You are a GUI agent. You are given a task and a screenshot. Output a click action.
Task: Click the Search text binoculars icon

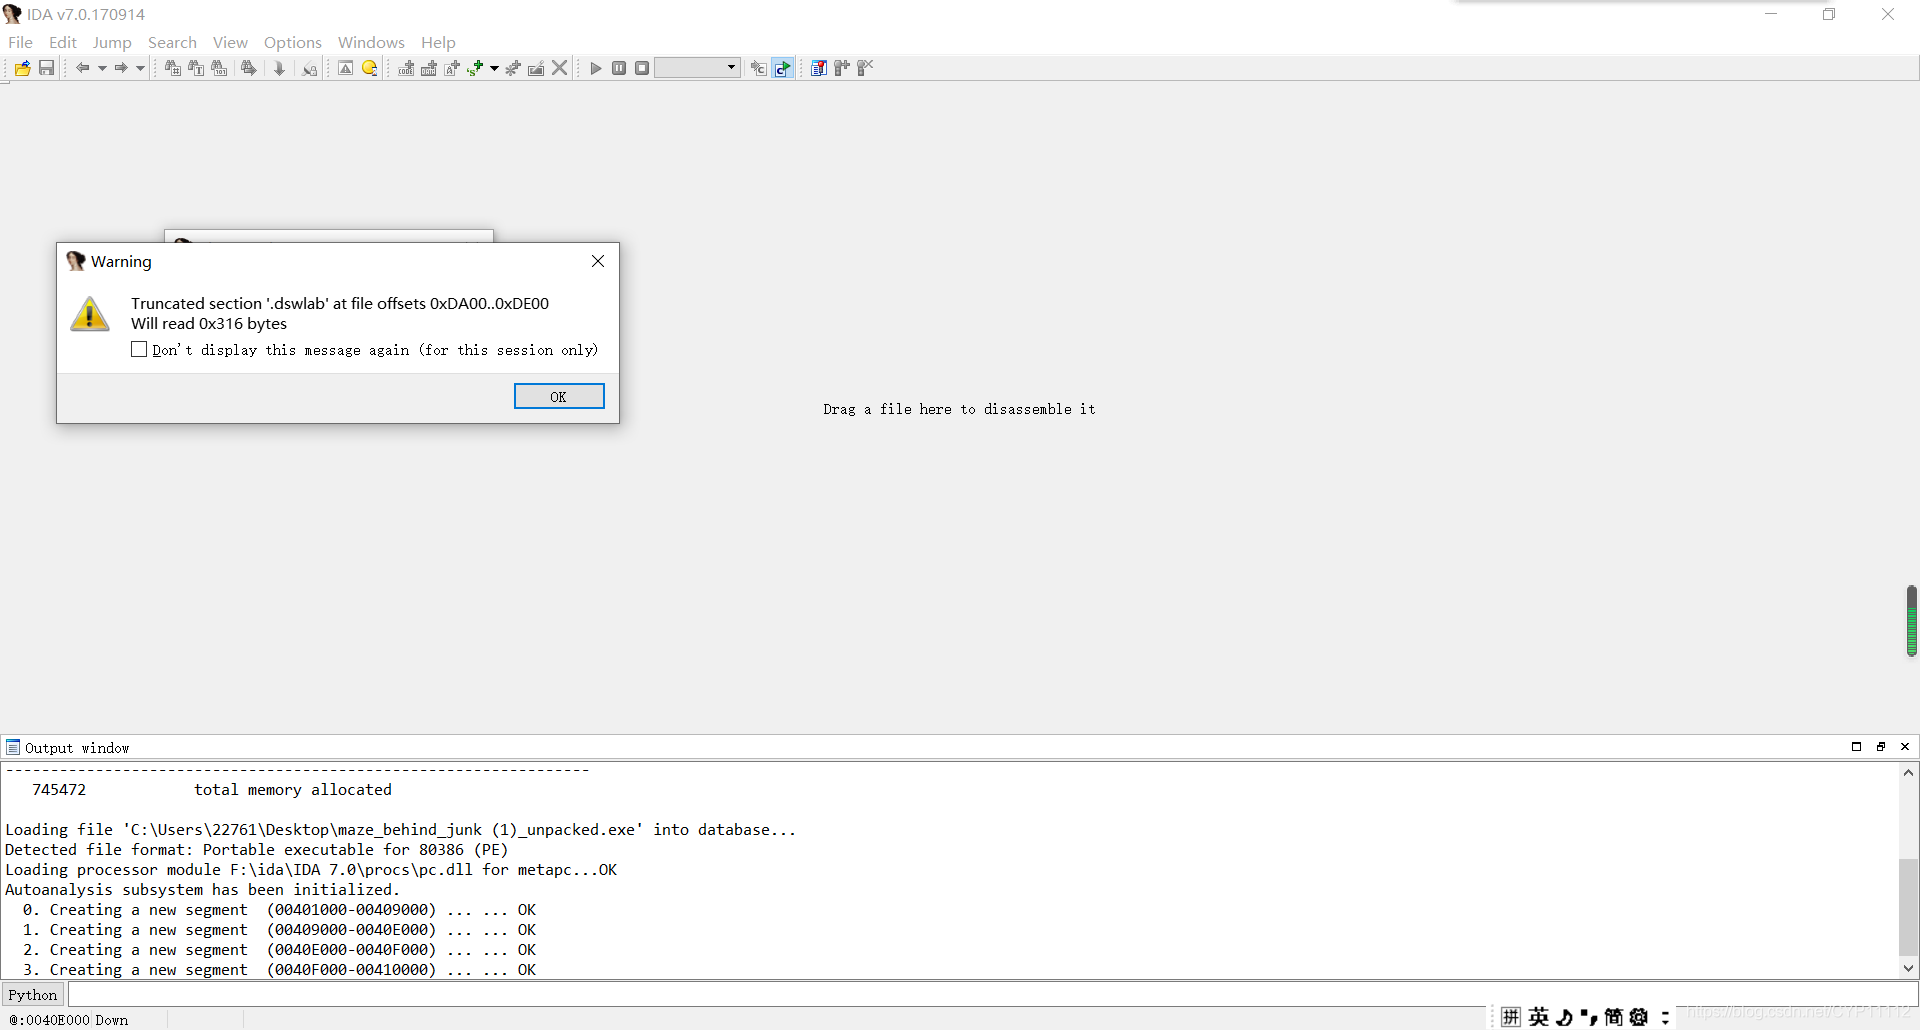tap(196, 68)
